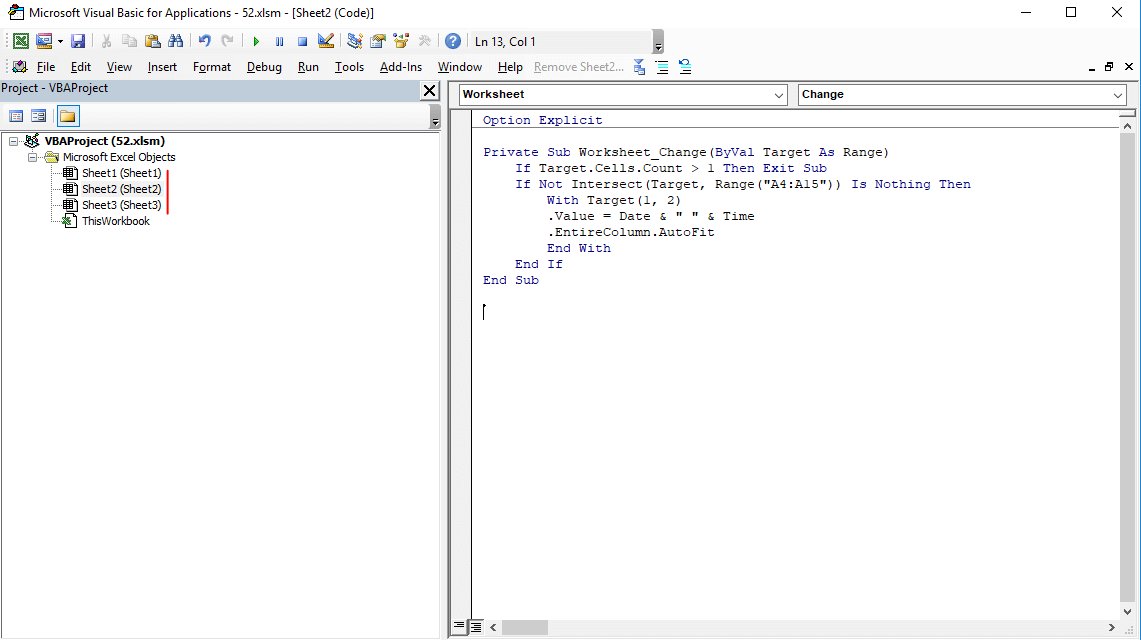Open the Add-Ins menu
The height and width of the screenshot is (640, 1141).
tap(401, 67)
